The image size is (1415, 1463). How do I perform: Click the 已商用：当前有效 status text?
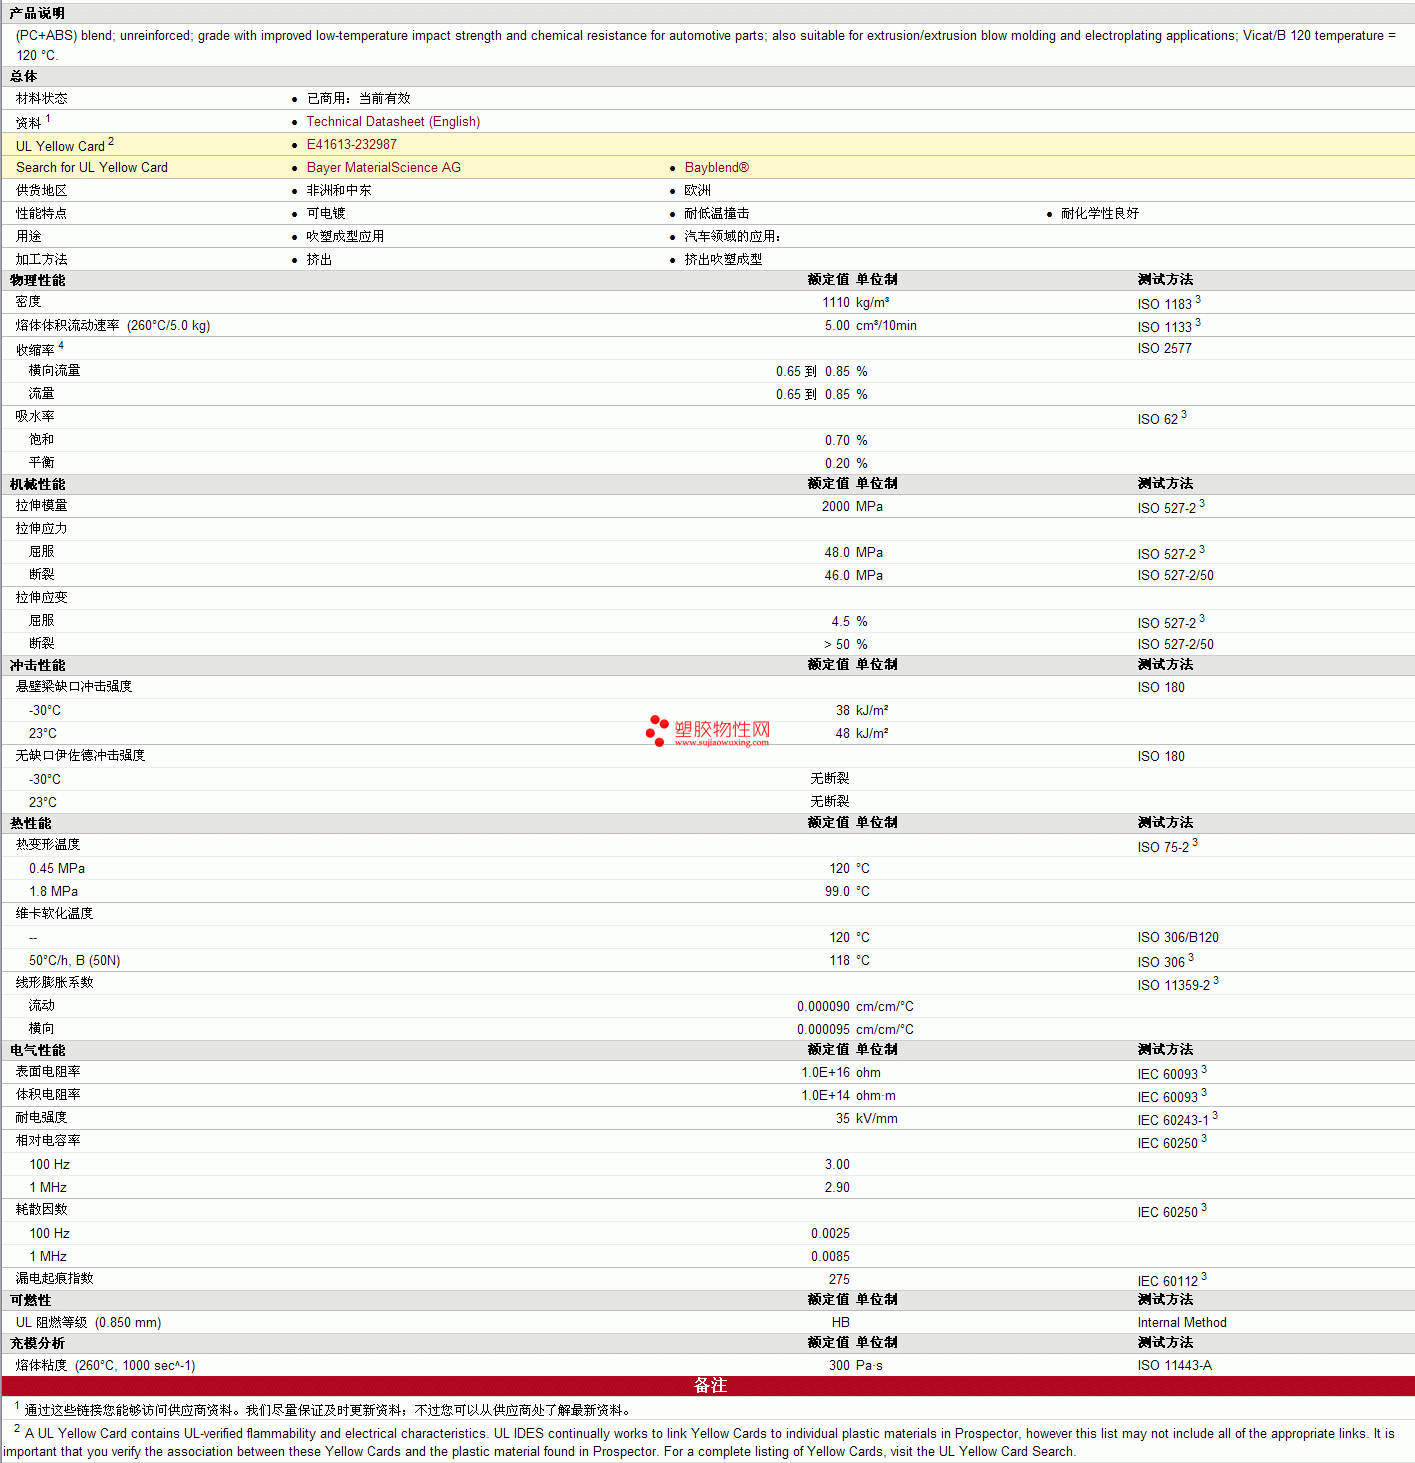click(x=358, y=98)
